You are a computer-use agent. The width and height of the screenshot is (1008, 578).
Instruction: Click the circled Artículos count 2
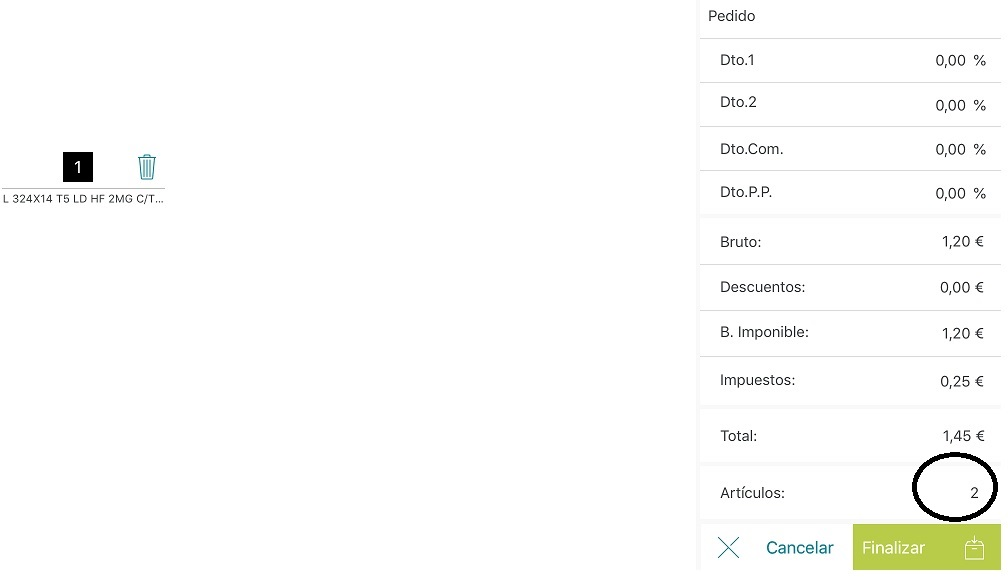tap(974, 493)
